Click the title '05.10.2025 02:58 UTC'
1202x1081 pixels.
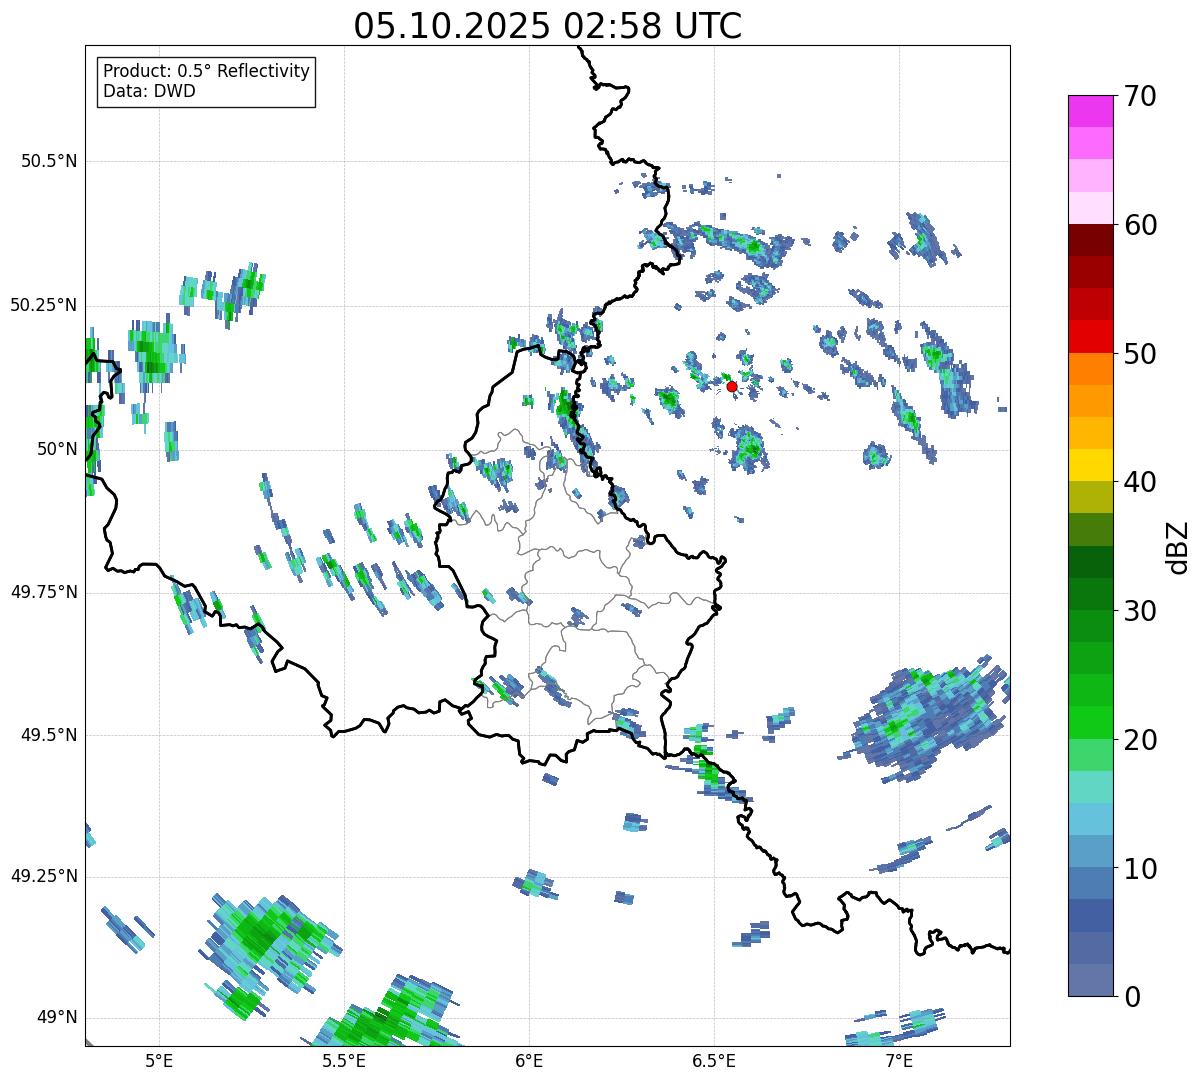[548, 26]
